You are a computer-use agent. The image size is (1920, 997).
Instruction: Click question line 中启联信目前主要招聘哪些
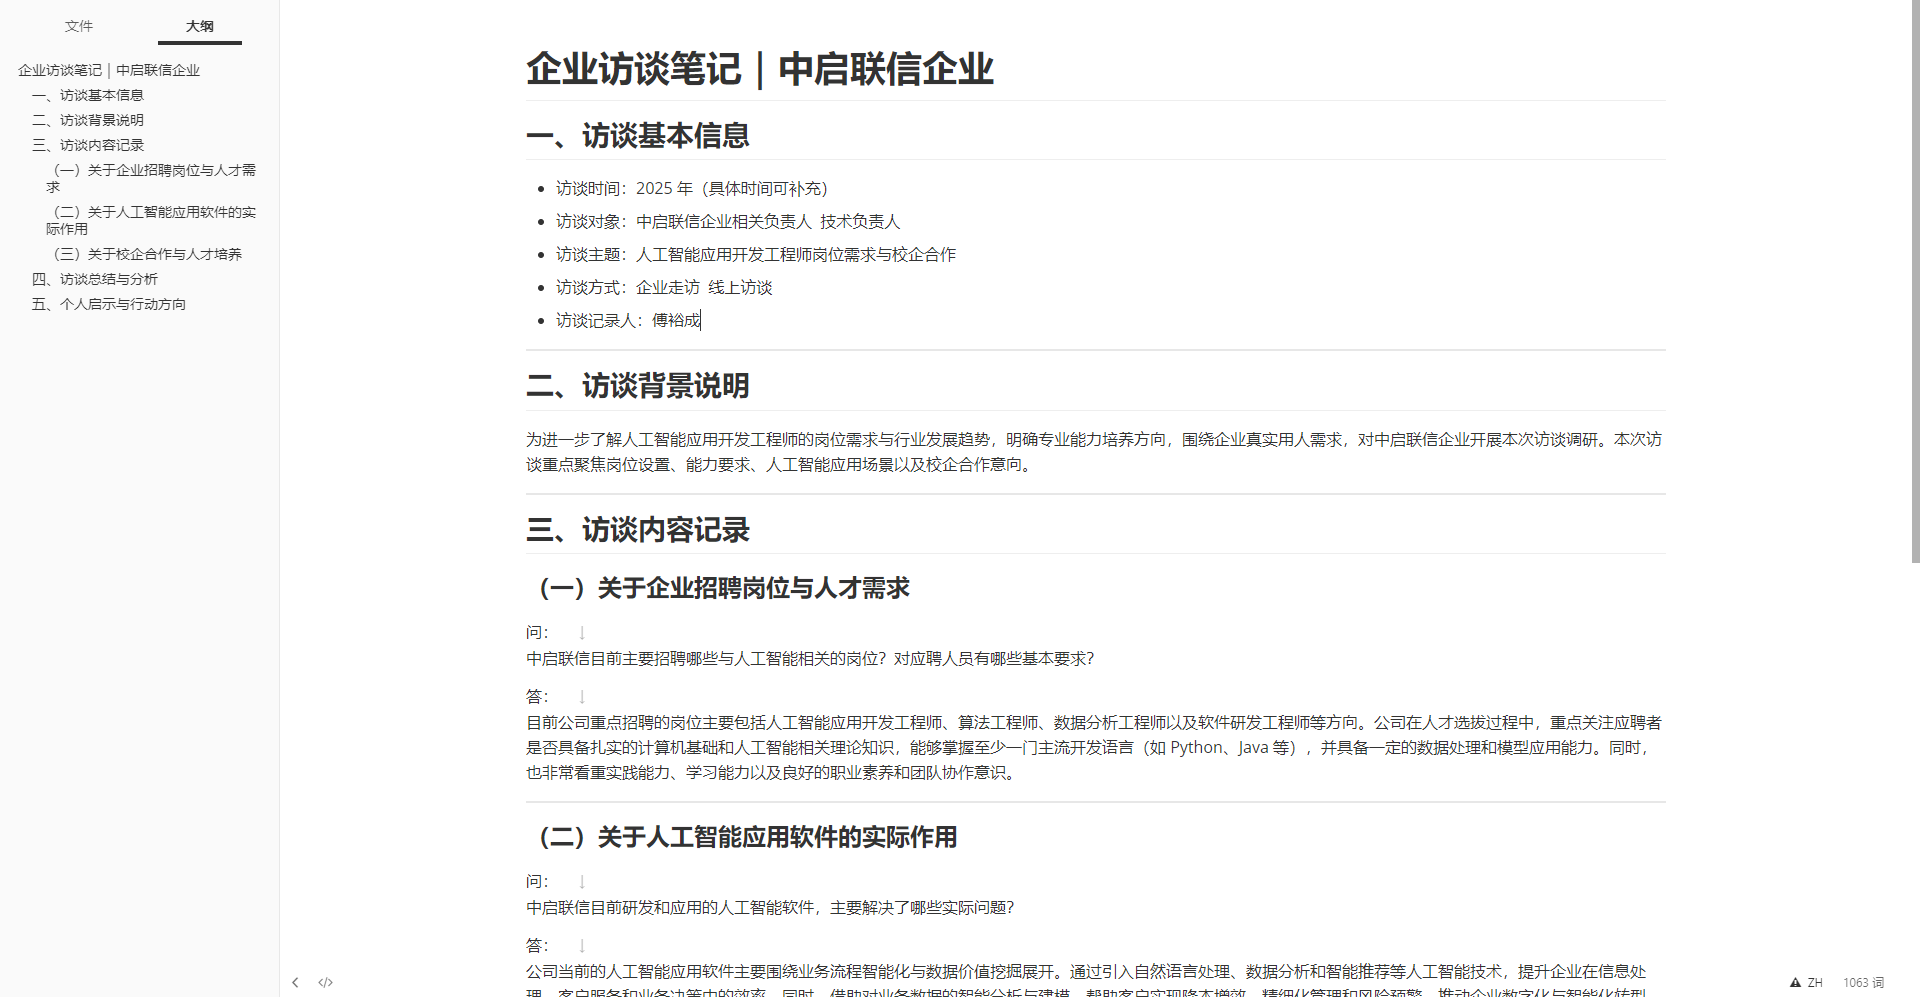[x=810, y=658]
